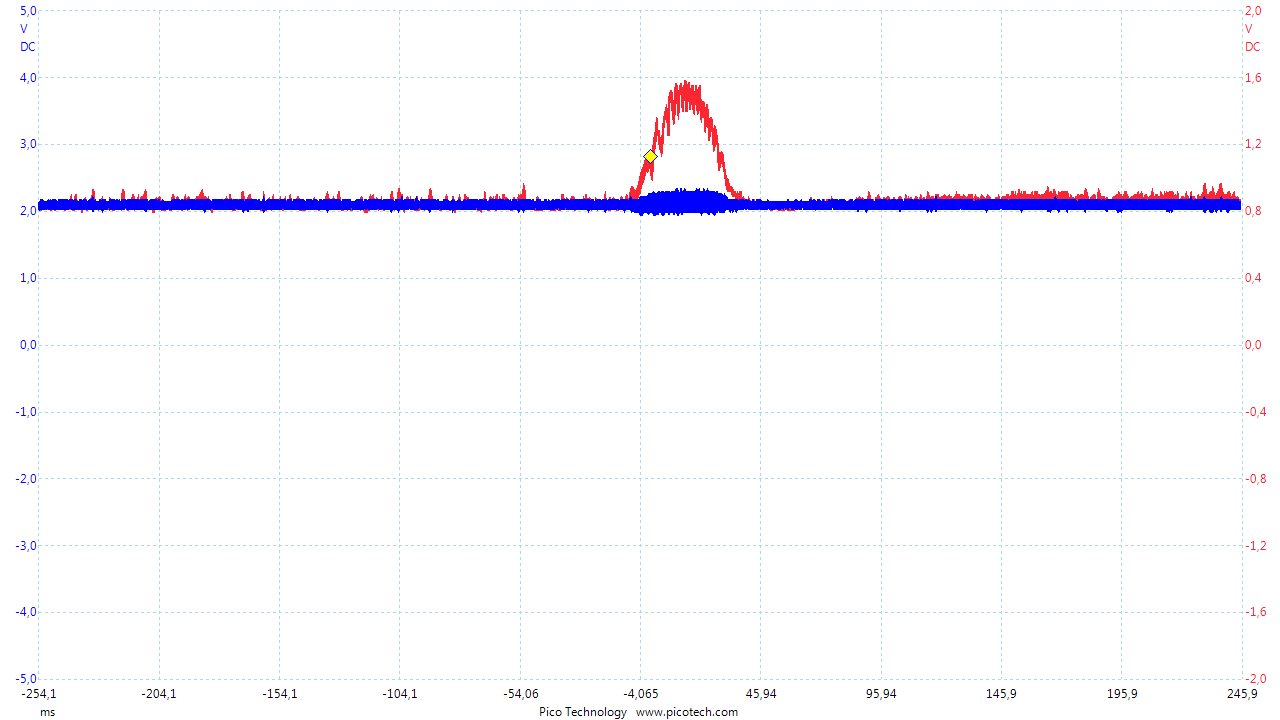Click the blue axis -1,0 label
1280x720 pixels.
[26, 412]
